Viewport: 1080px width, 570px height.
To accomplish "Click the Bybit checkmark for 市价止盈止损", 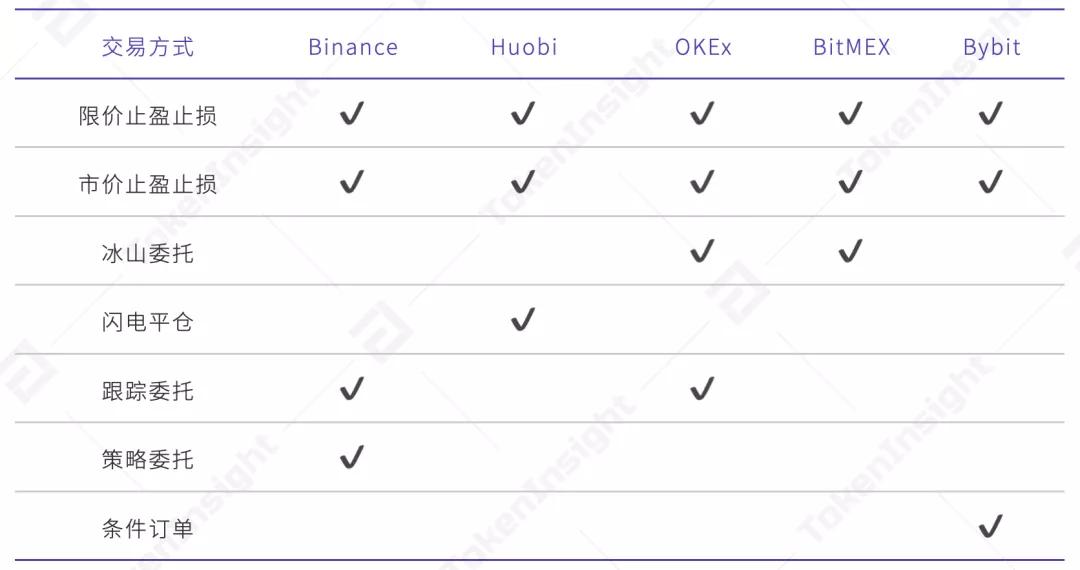I will click(990, 183).
